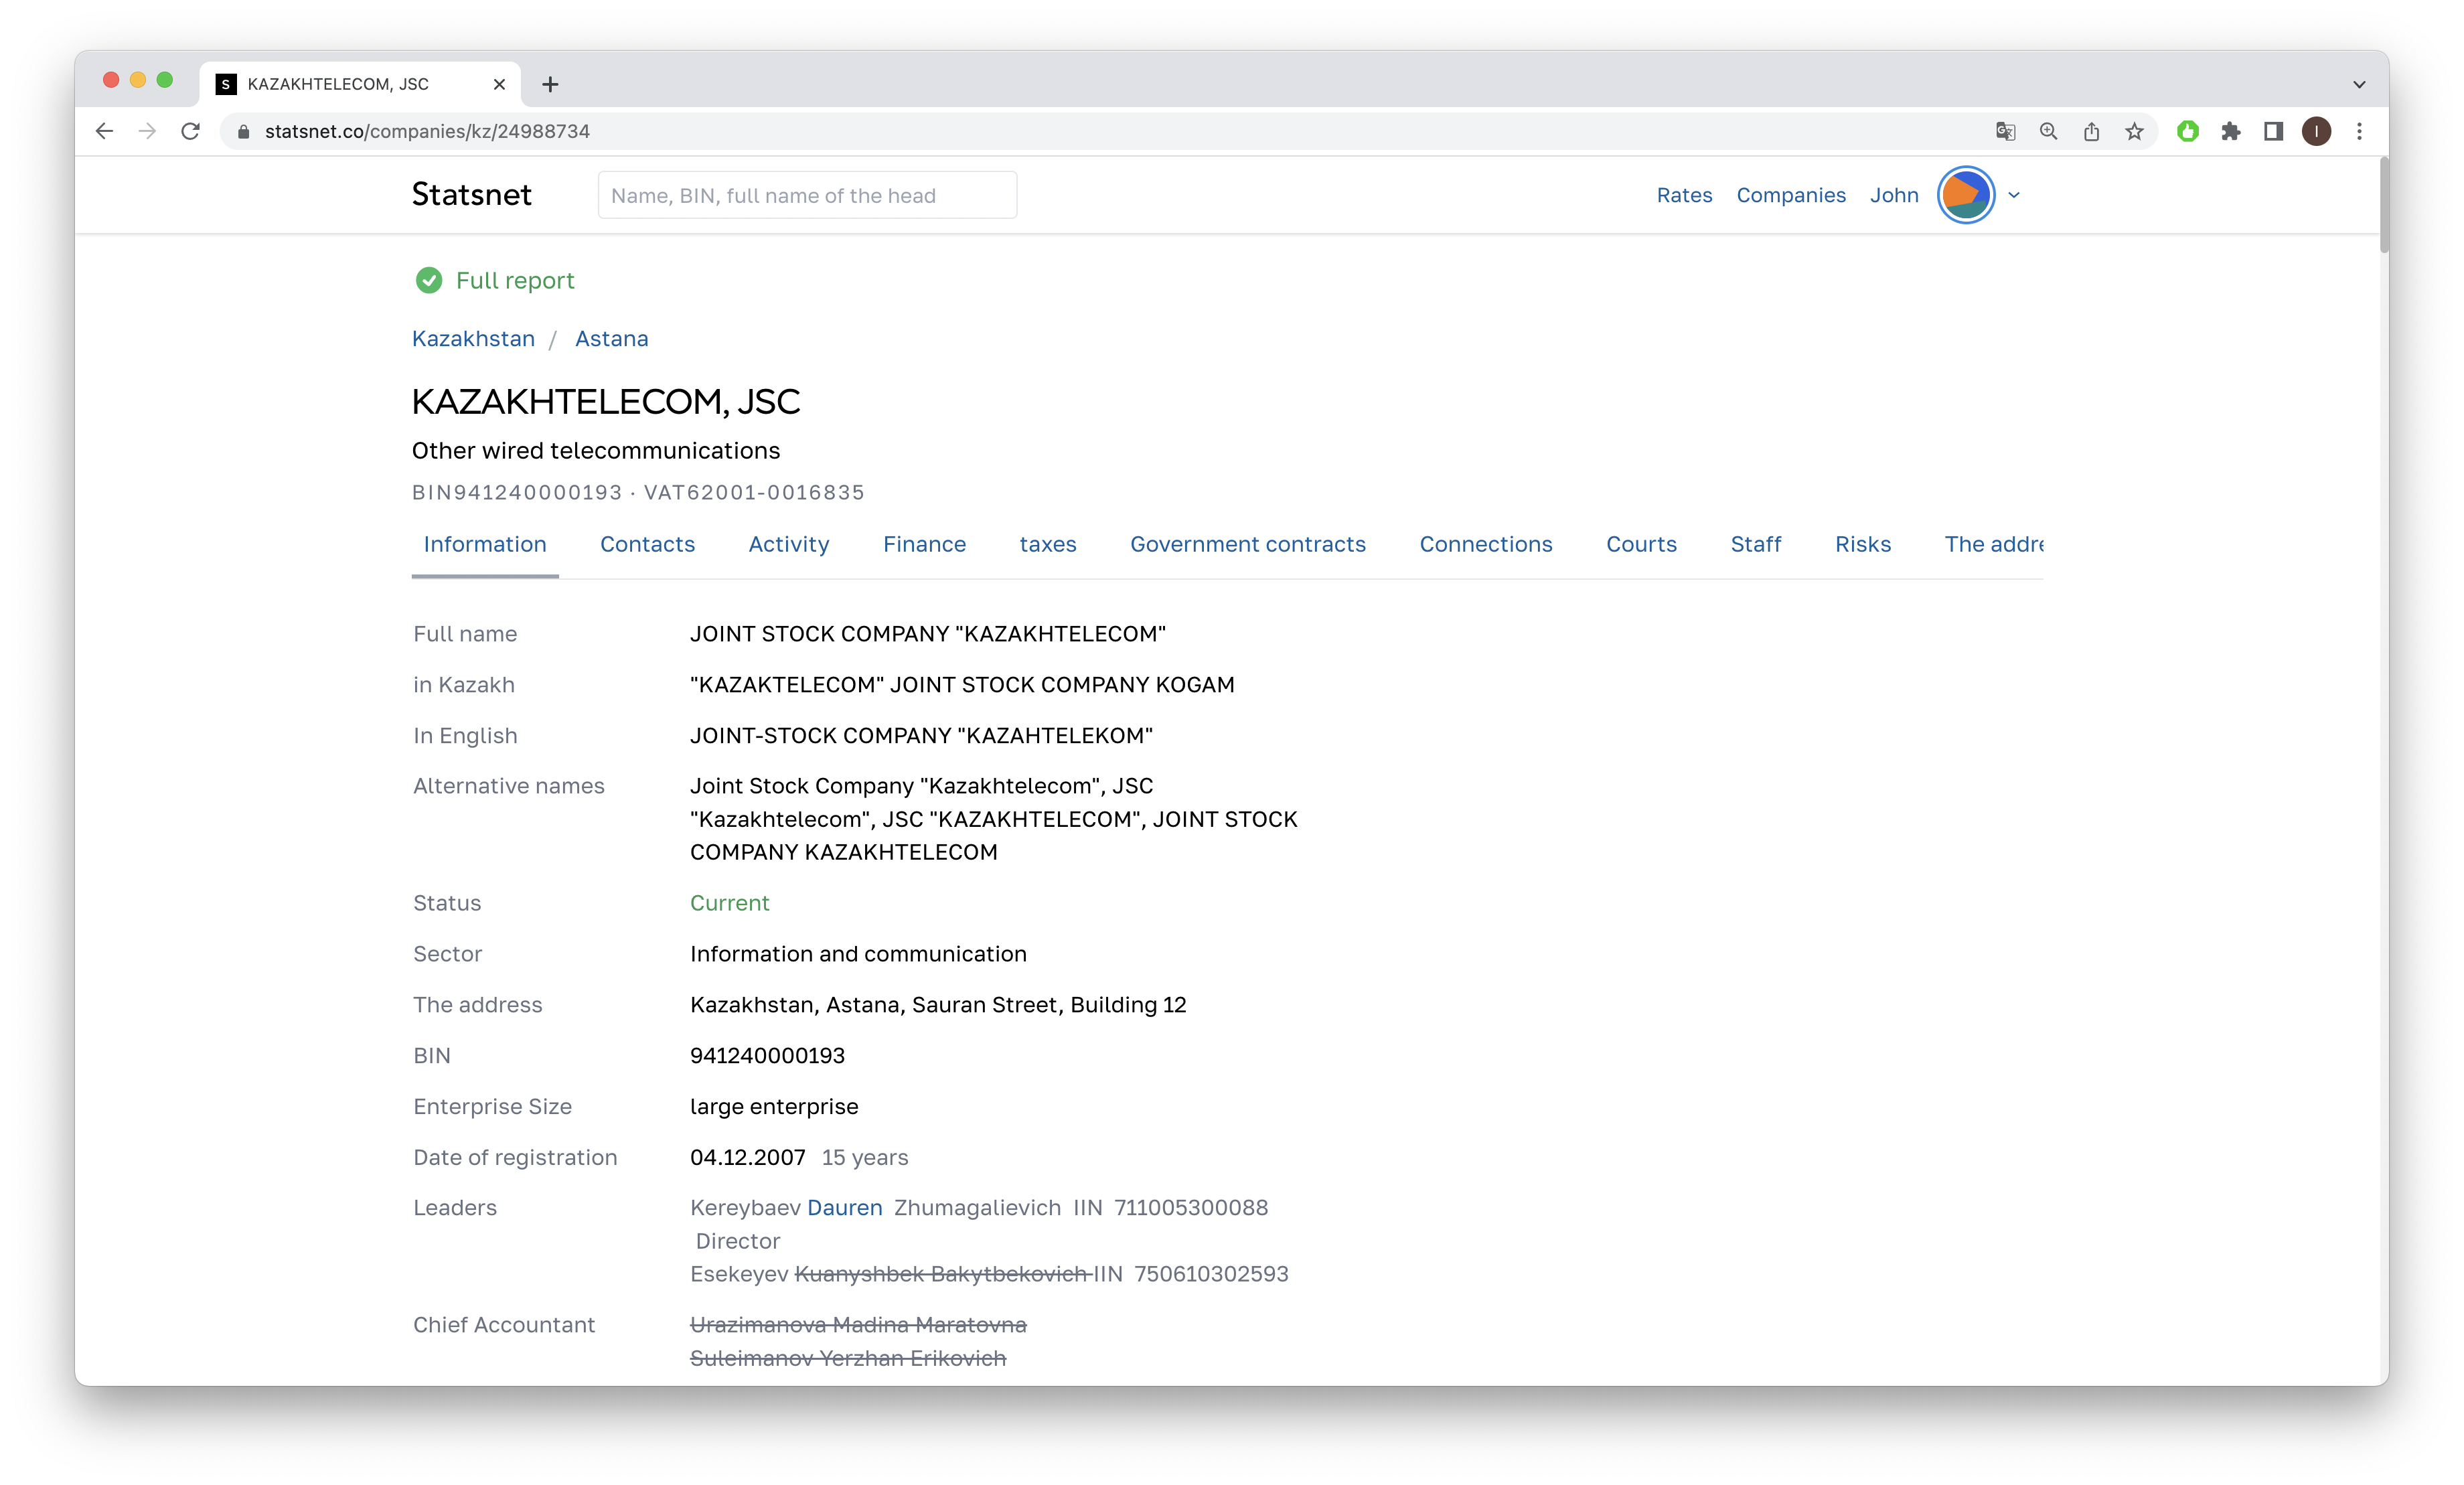Click the Dauren leader name link
The width and height of the screenshot is (2464, 1485).
pyautogui.click(x=844, y=1208)
